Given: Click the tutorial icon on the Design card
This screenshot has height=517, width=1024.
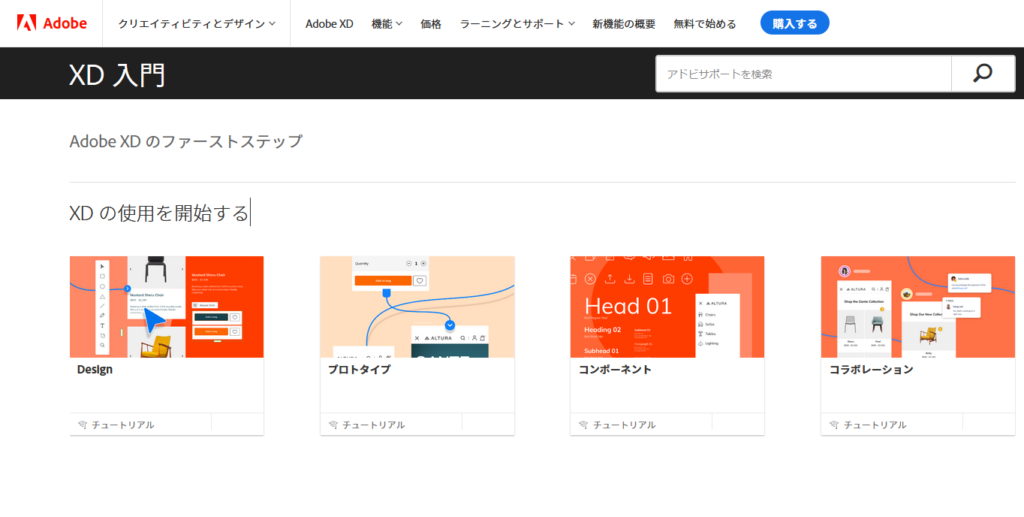Looking at the screenshot, I should [82, 425].
